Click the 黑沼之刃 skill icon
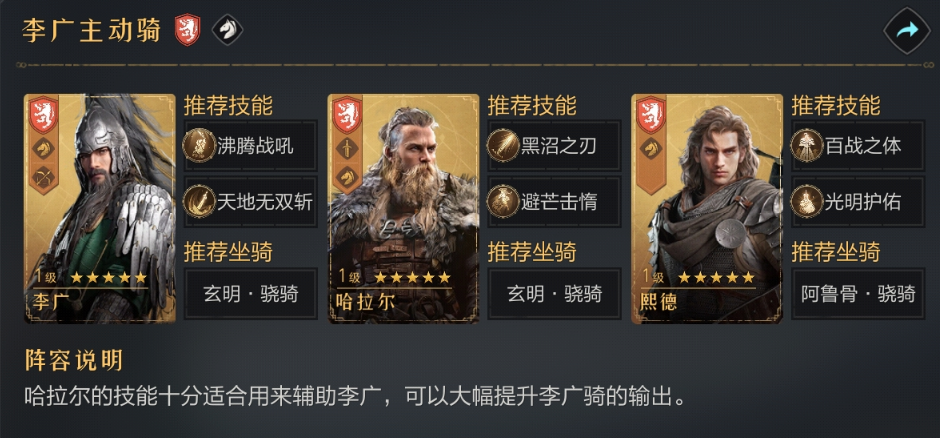This screenshot has height=438, width=940. 503,146
